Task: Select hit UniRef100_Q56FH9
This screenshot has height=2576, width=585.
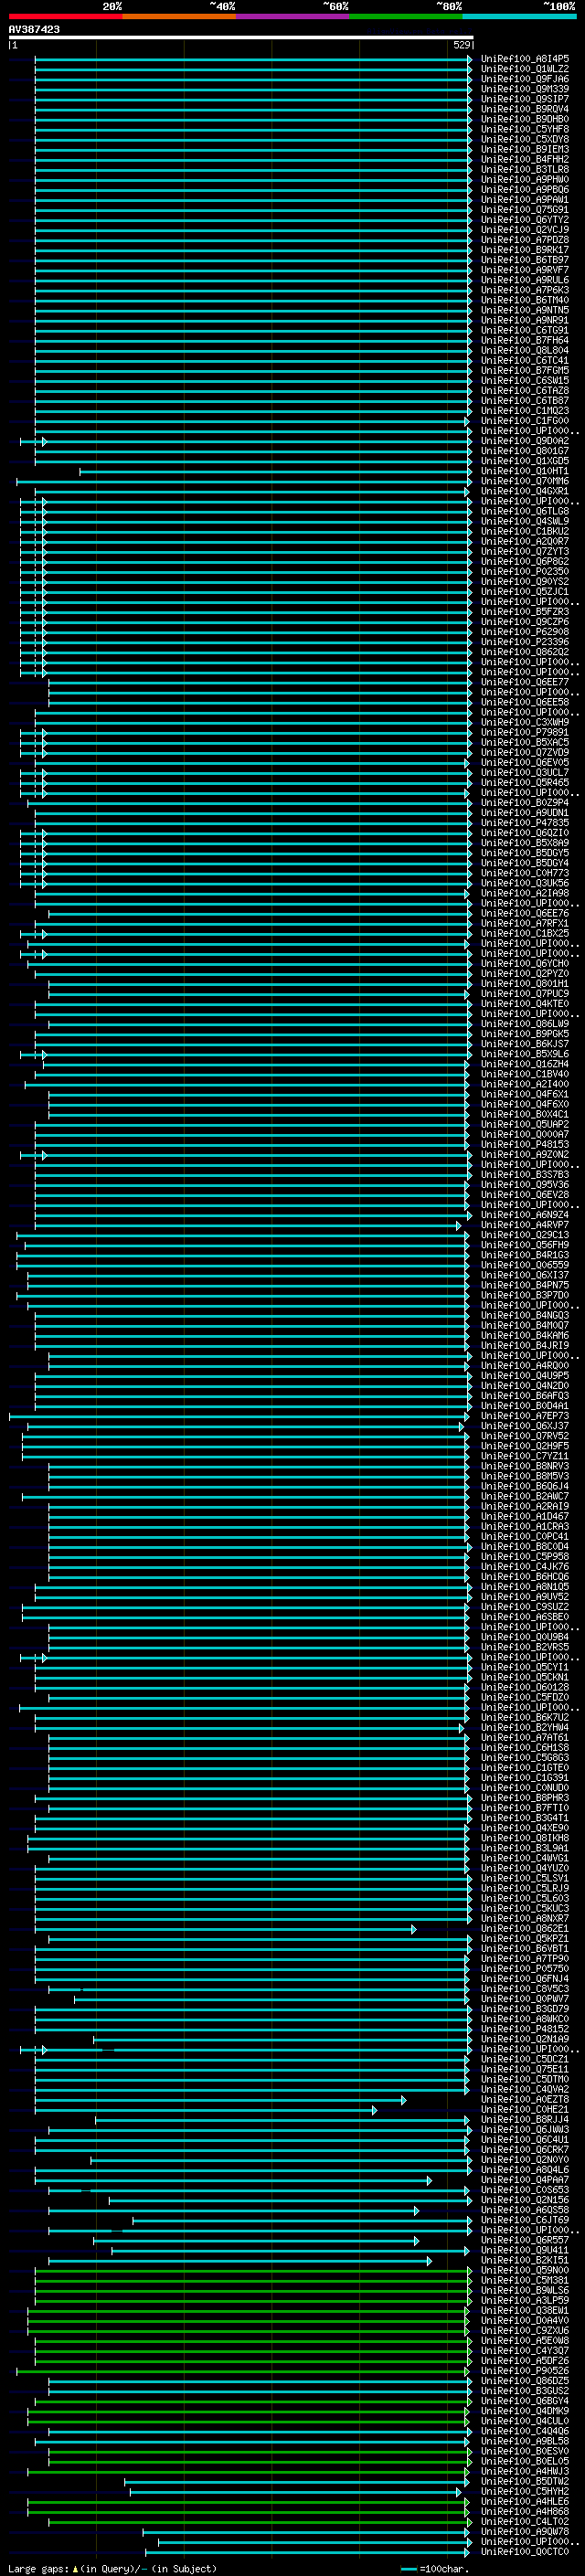Action: [524, 1245]
